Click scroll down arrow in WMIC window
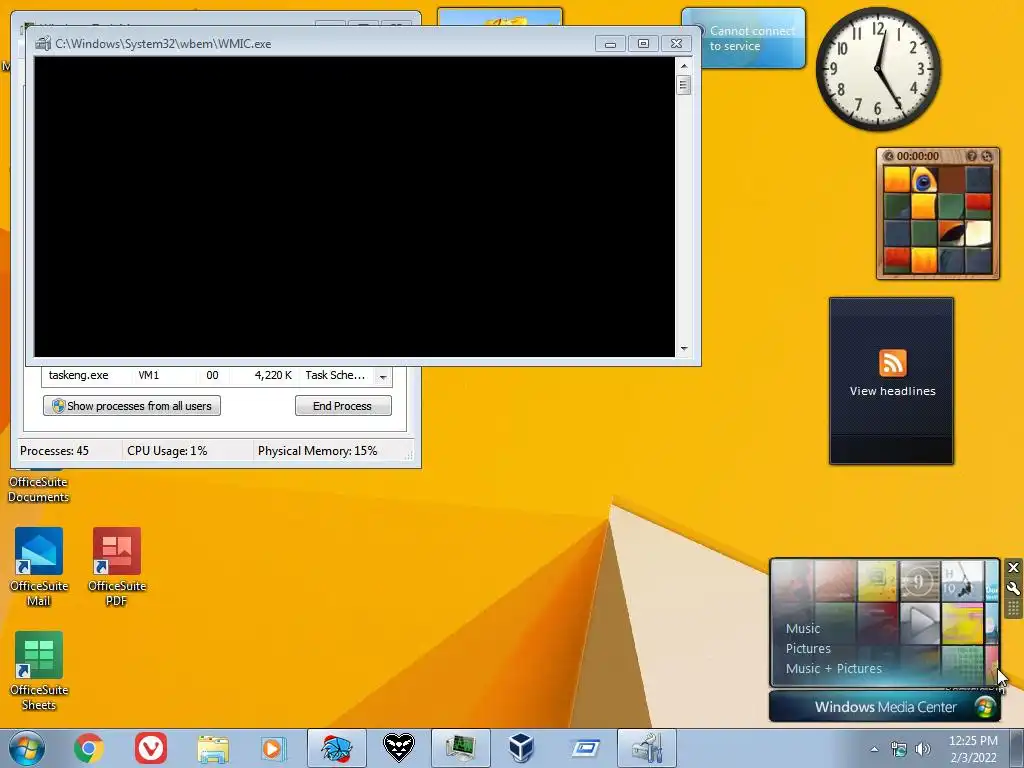1024x768 pixels. tap(684, 349)
